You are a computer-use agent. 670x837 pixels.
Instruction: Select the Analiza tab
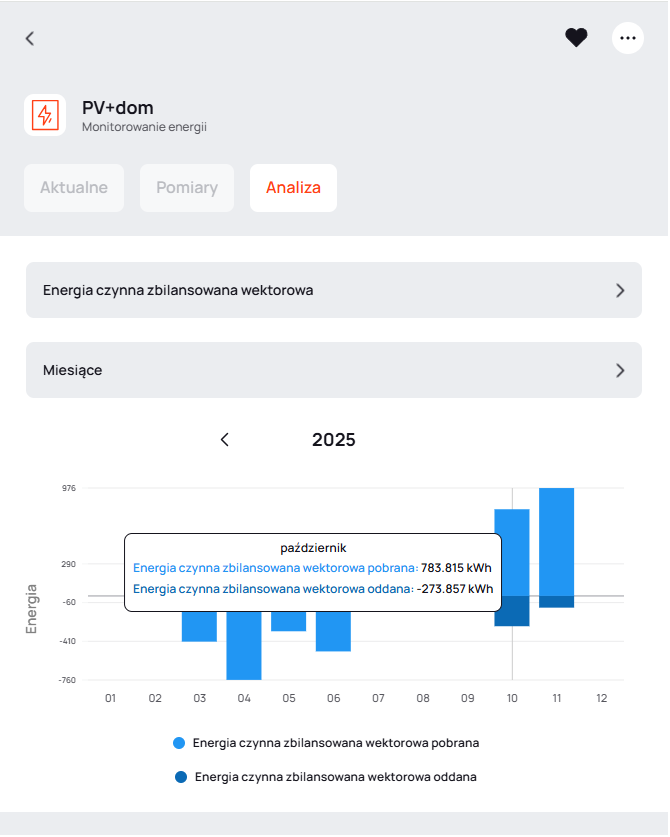(293, 188)
